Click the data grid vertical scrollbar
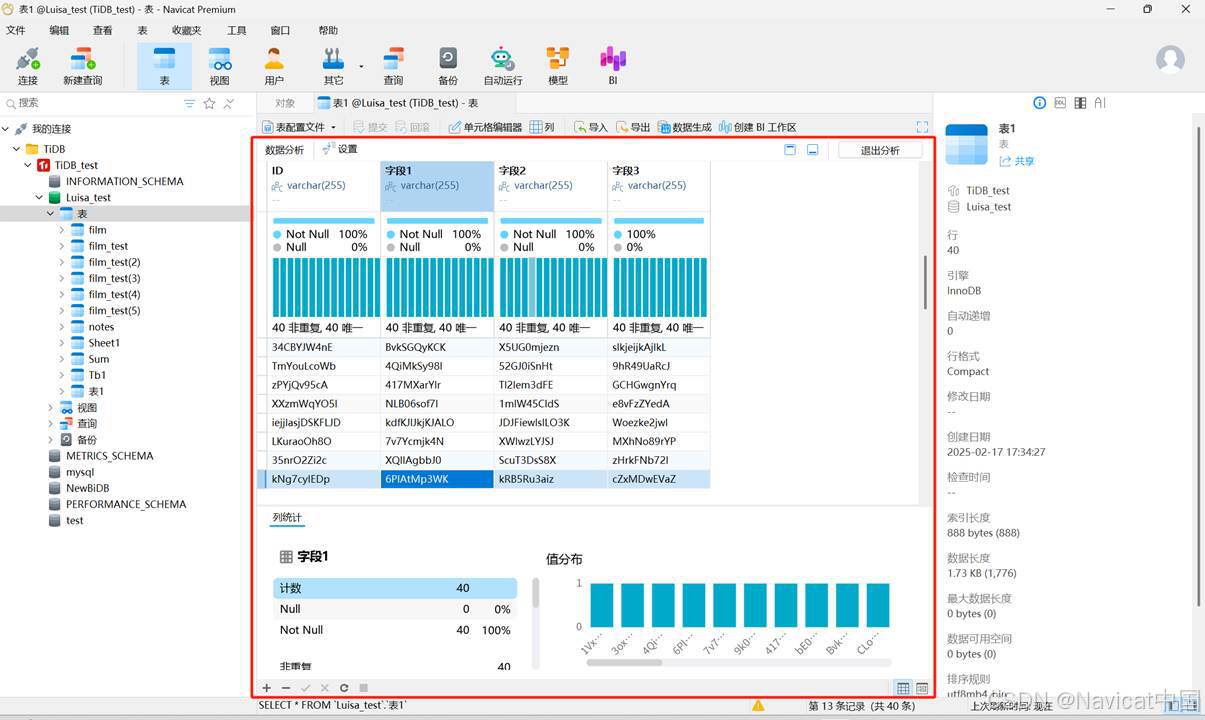 (924, 282)
